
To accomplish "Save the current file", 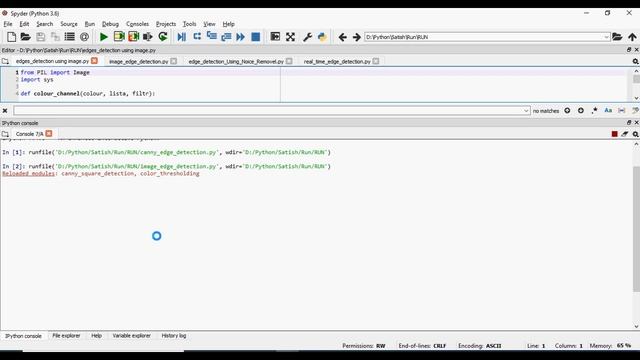I will click(40, 37).
